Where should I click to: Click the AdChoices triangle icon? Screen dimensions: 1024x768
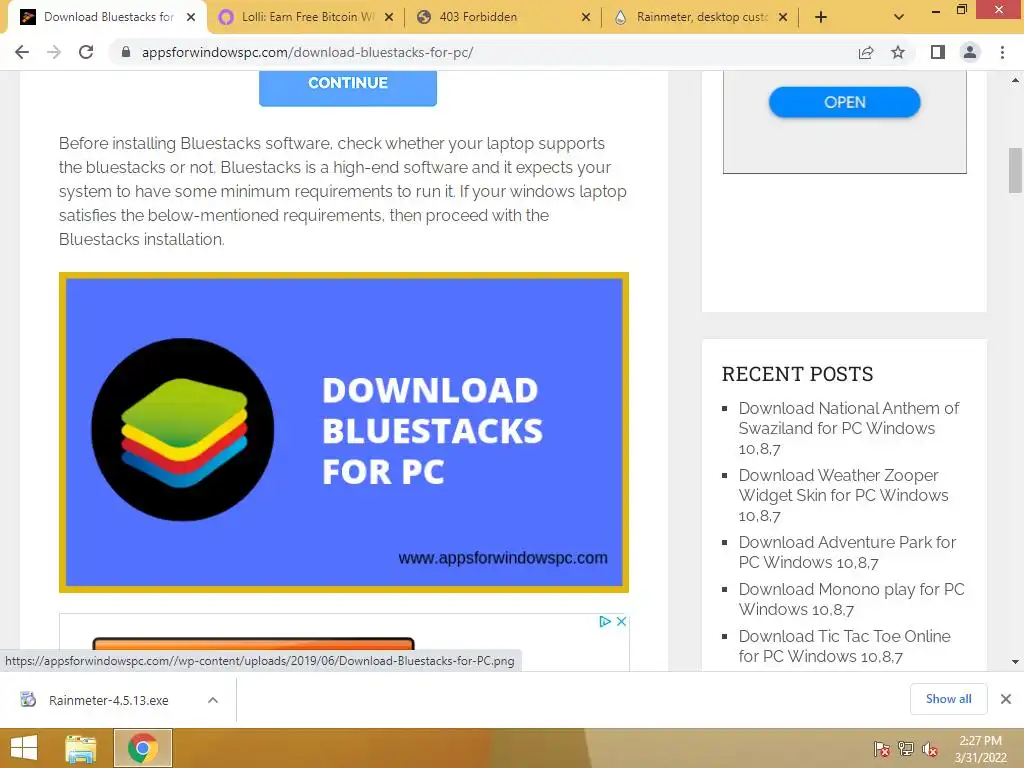(x=605, y=622)
